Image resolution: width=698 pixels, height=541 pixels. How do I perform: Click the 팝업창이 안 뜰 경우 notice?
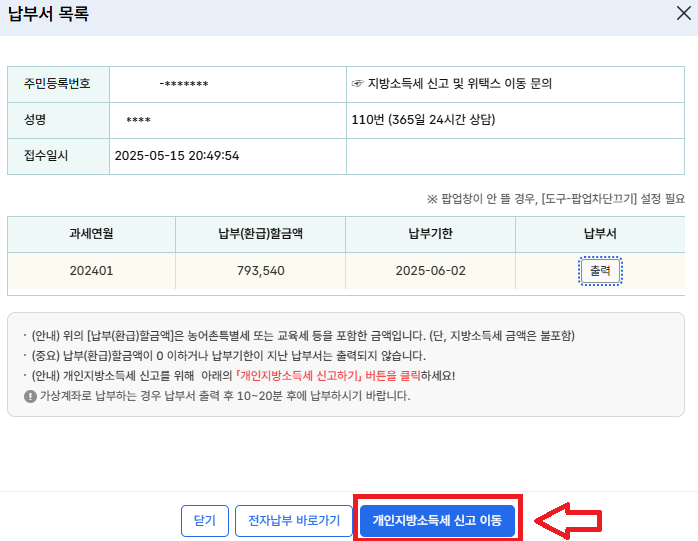[556, 199]
